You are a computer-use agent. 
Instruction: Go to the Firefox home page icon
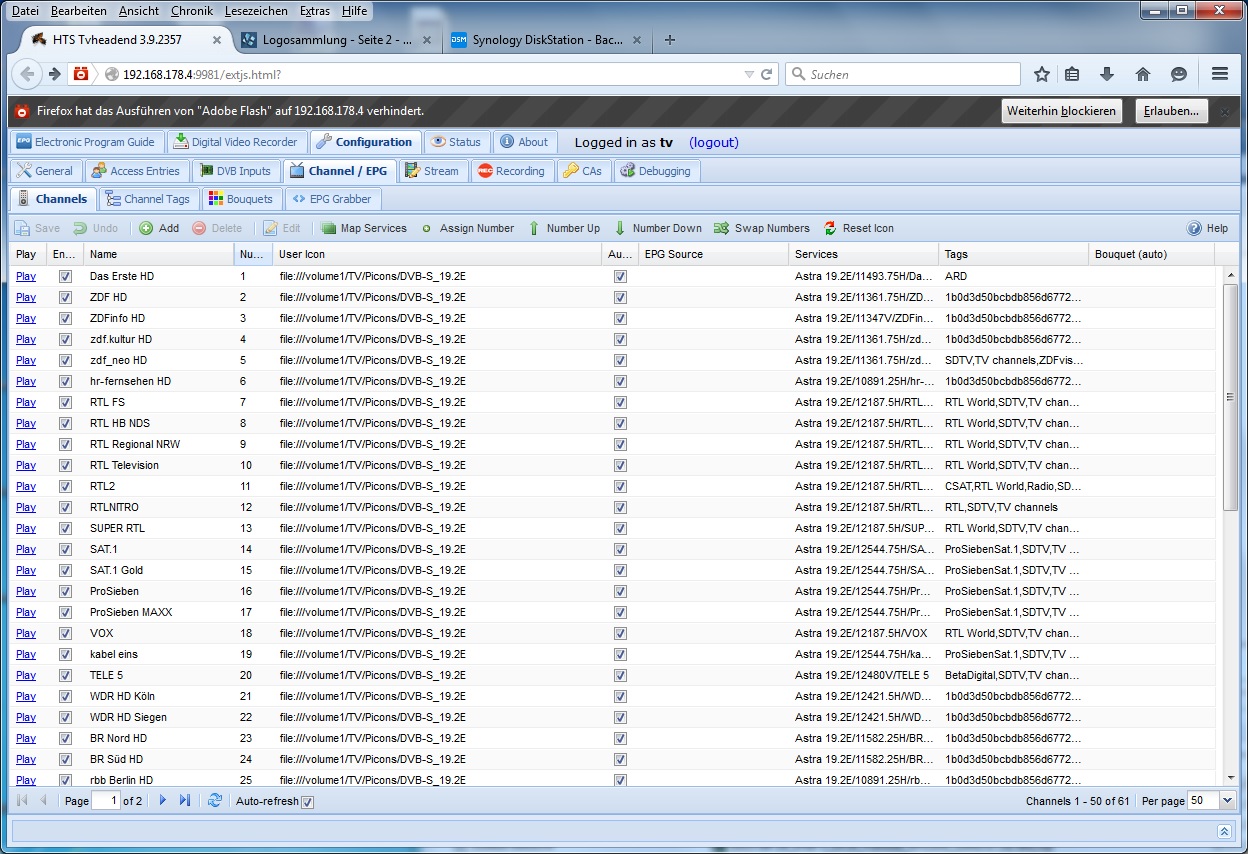[x=1143, y=74]
